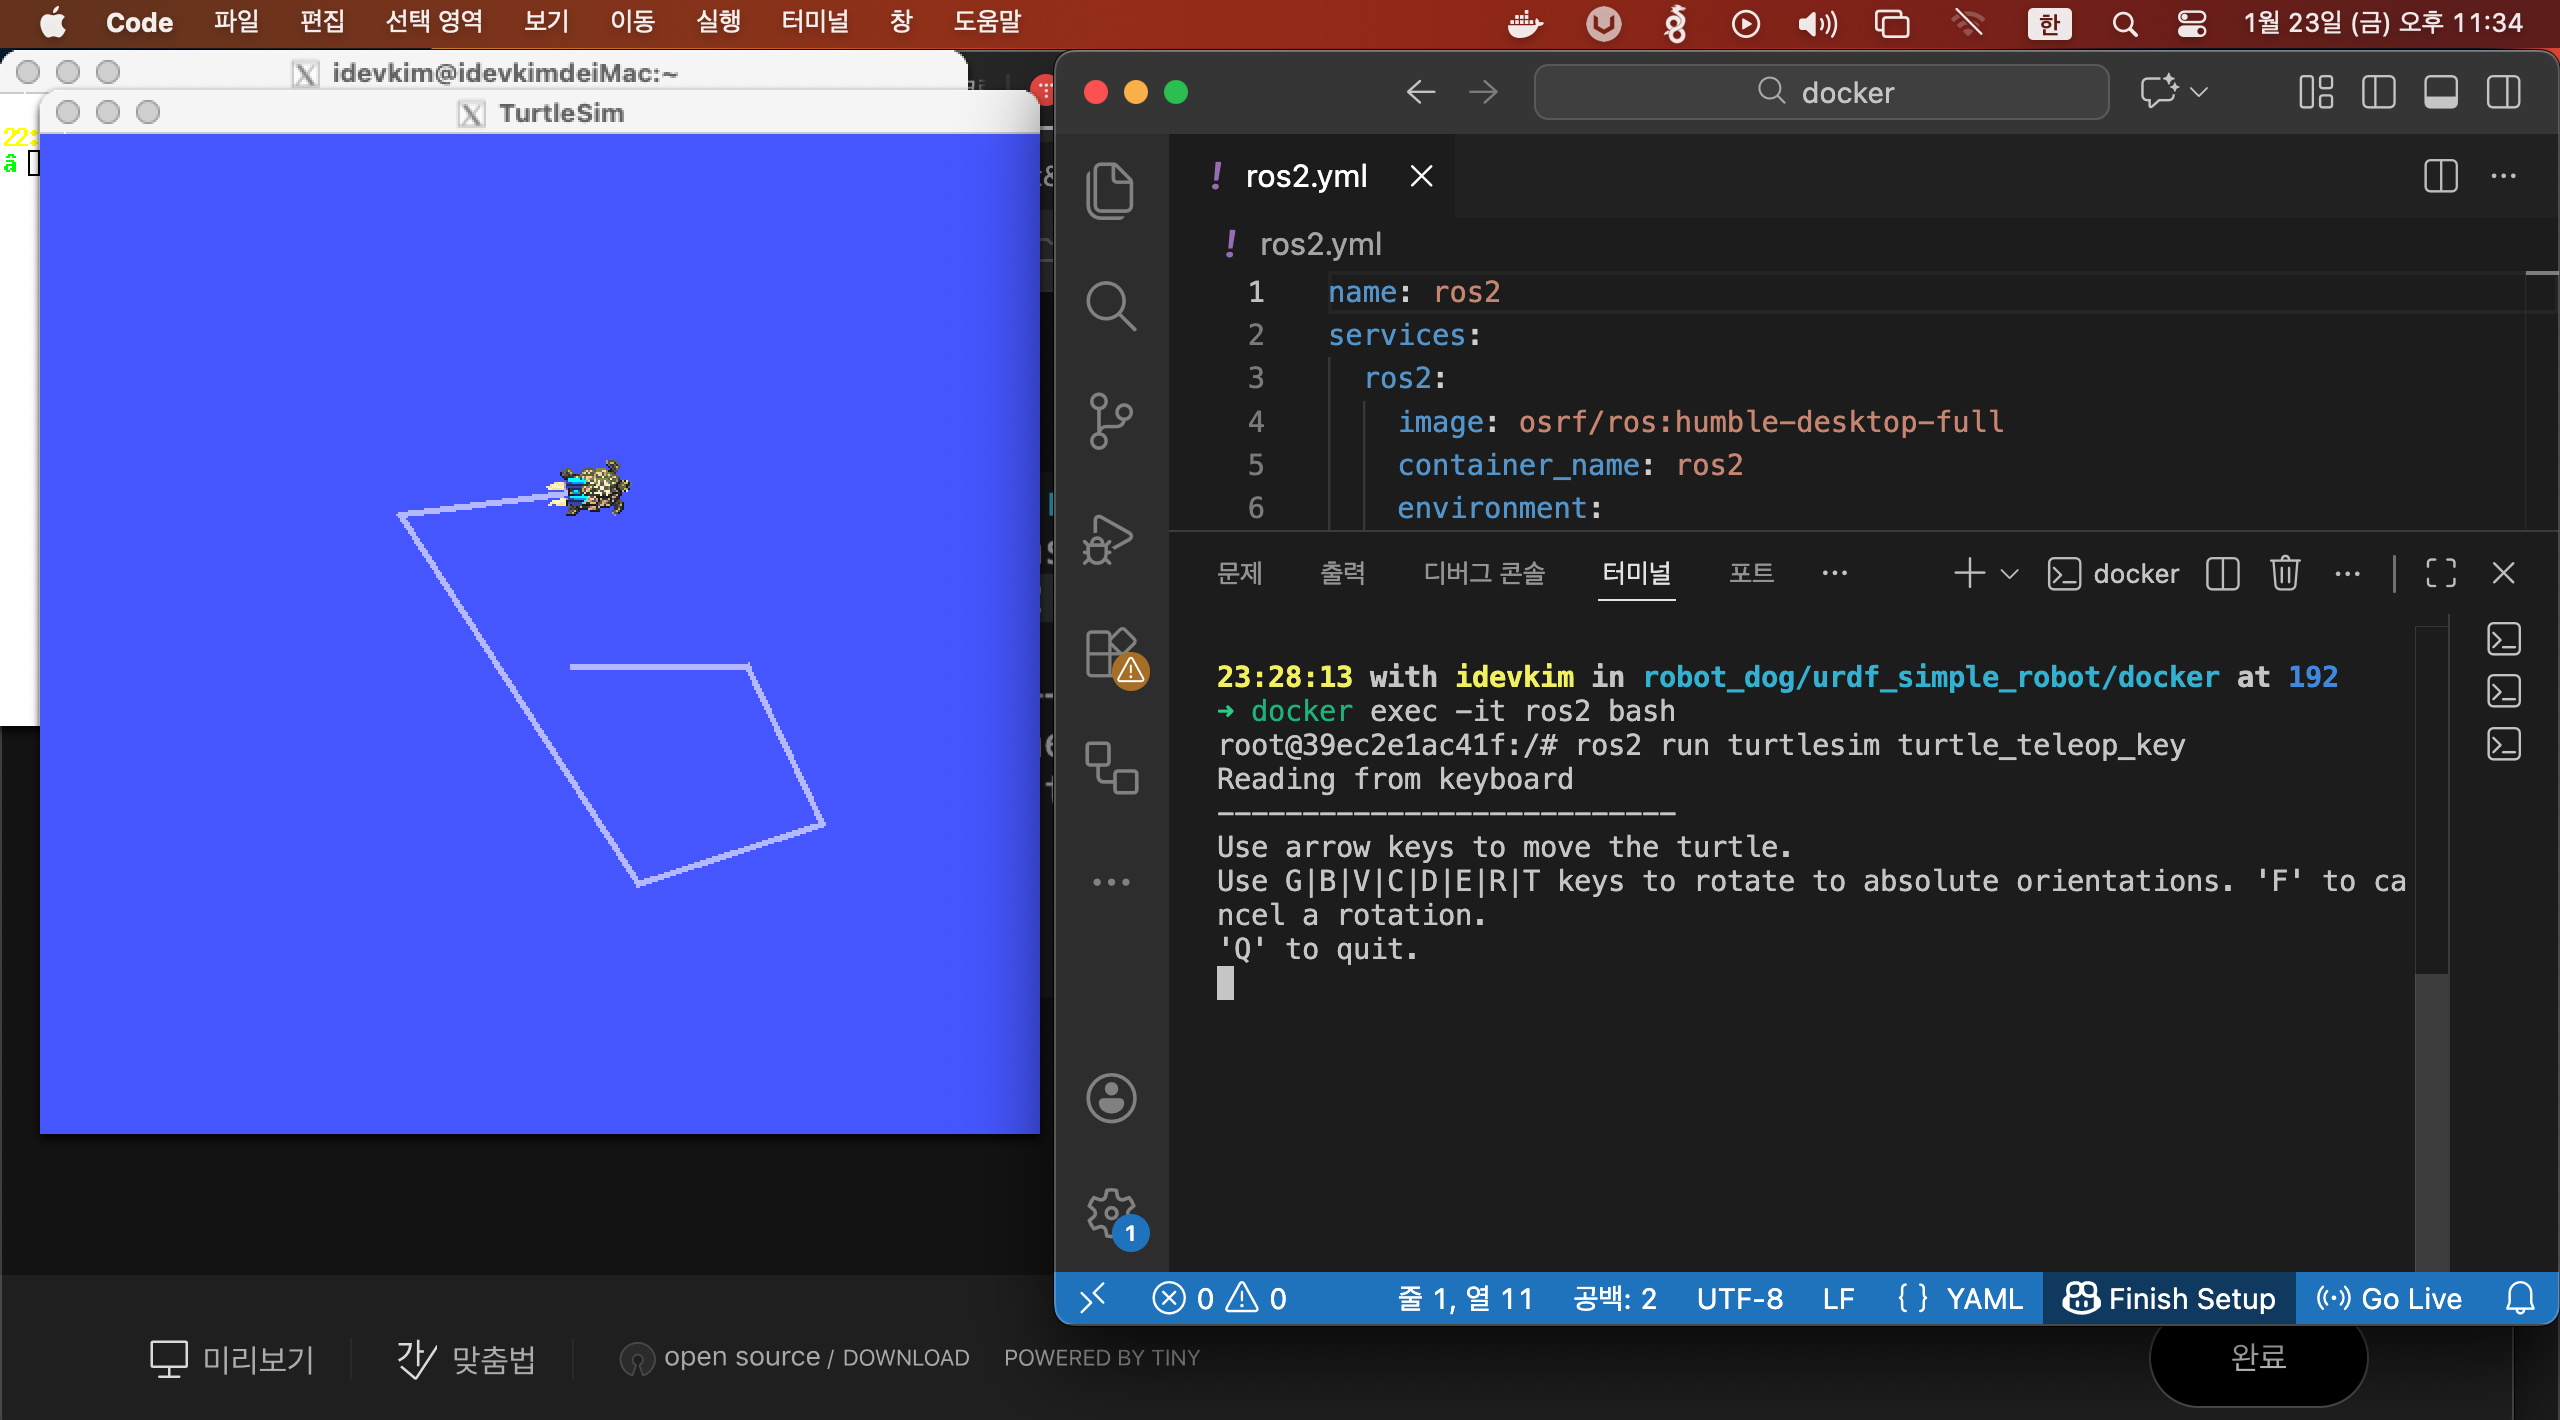Show additional views ellipsis in activity bar
2560x1420 pixels.
click(1111, 882)
